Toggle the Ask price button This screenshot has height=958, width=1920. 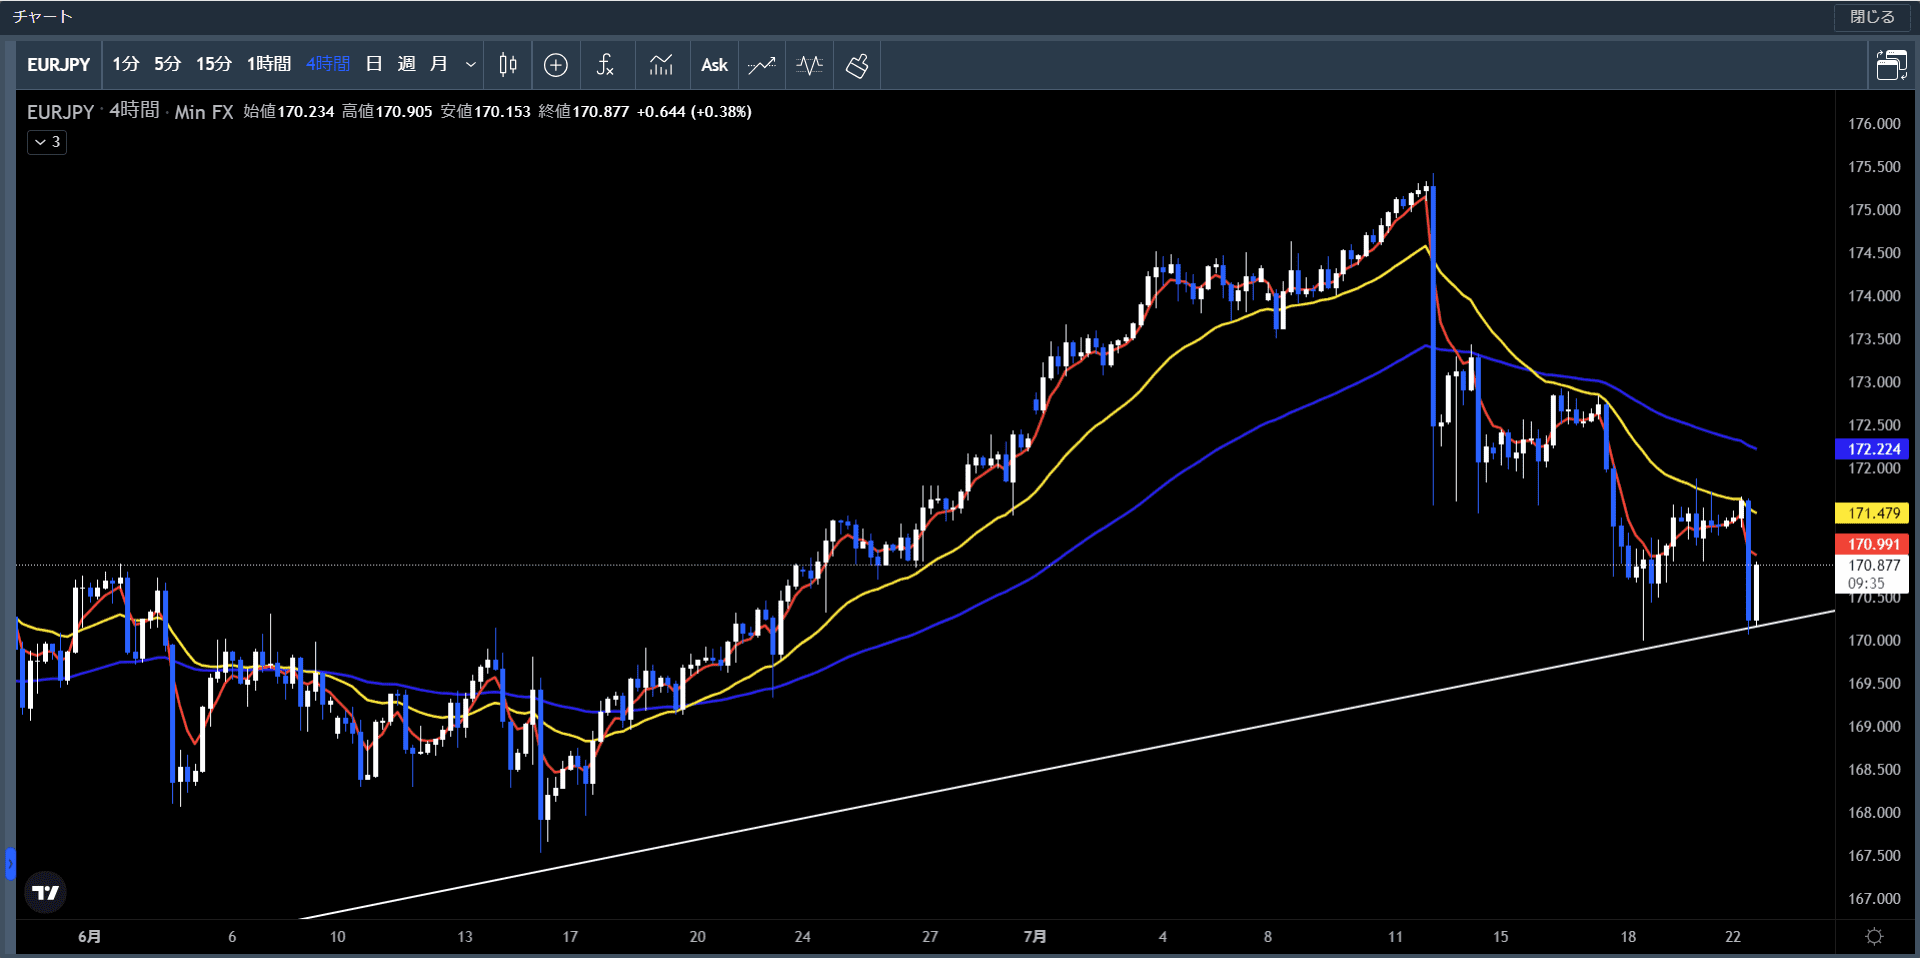pos(714,65)
